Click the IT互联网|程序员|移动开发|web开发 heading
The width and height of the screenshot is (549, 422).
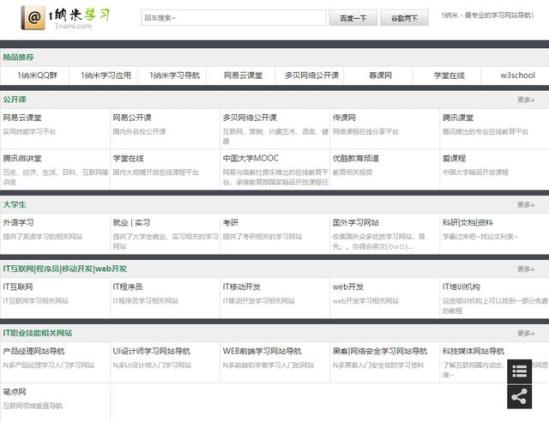[x=65, y=269]
